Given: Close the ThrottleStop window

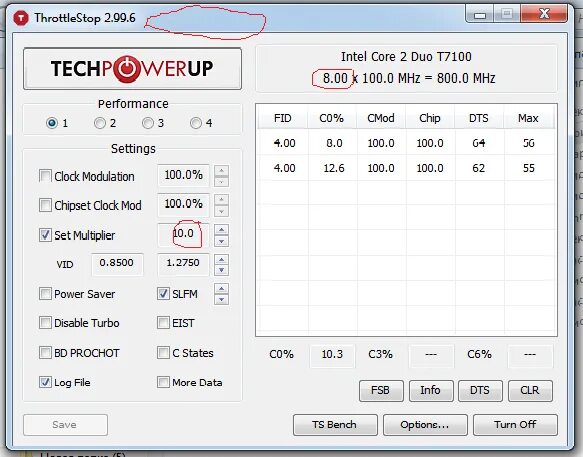Looking at the screenshot, I should pos(544,14).
